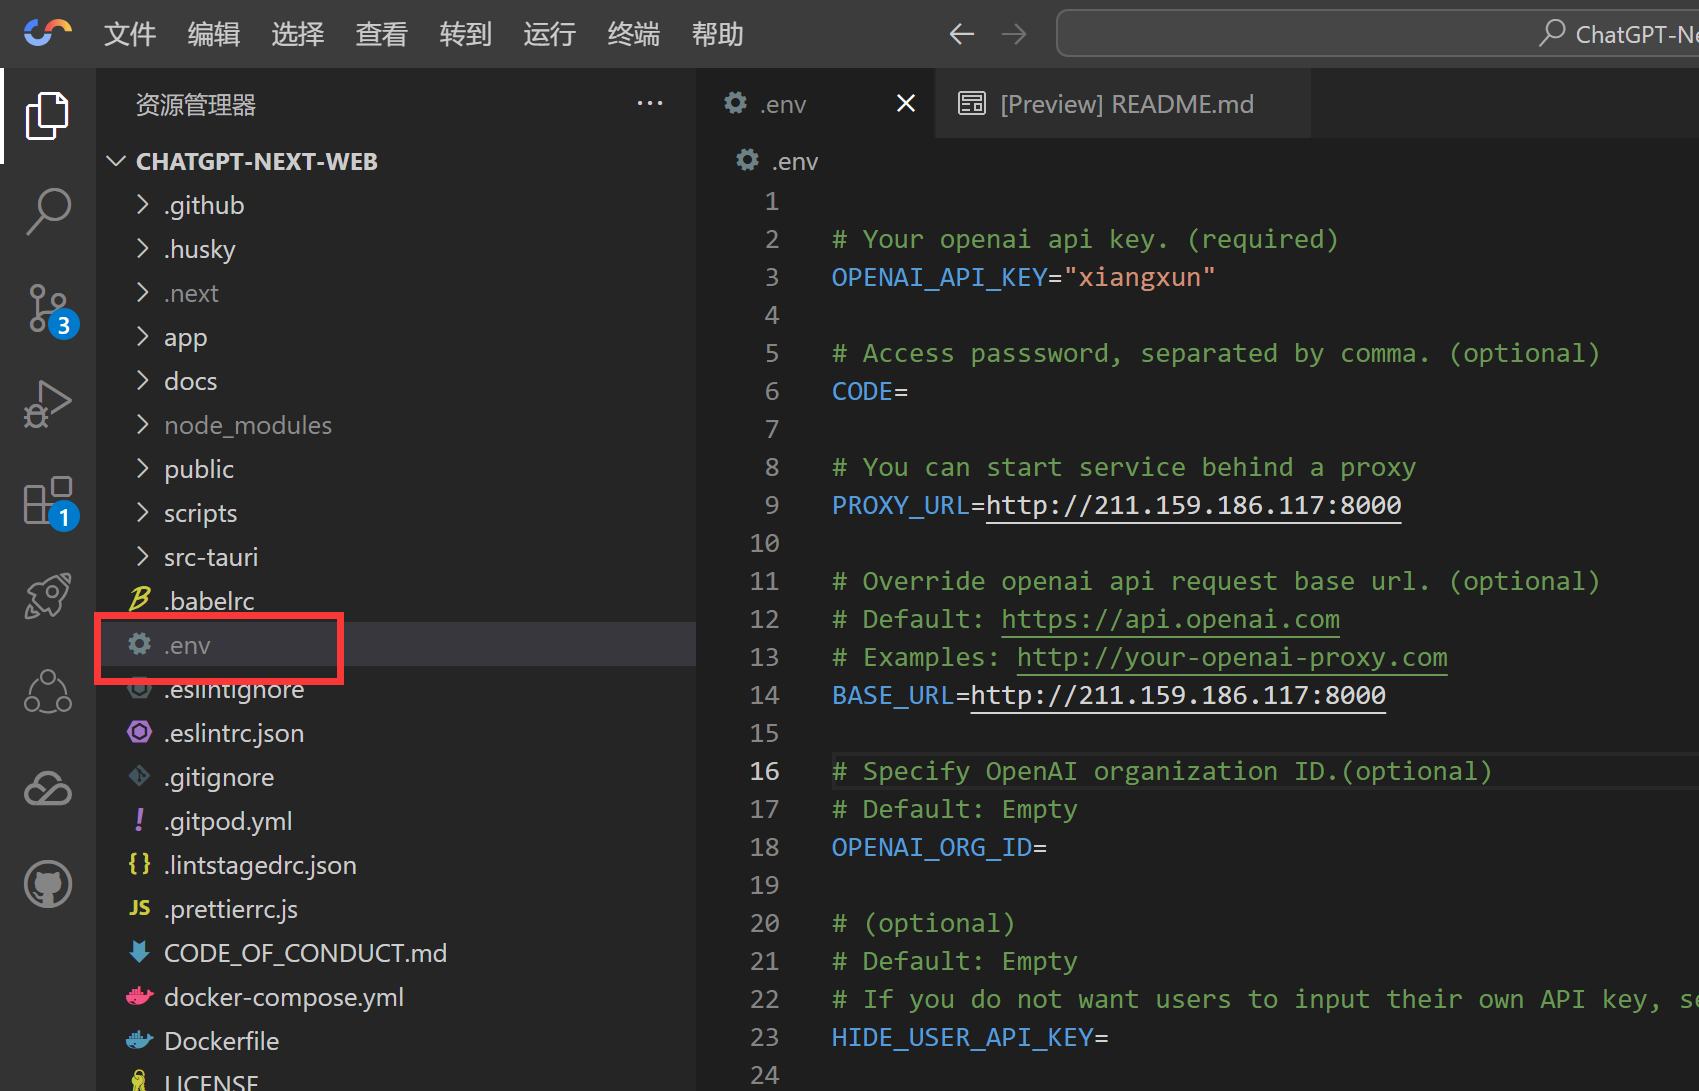1699x1091 pixels.
Task: Open the Dockerfile
Action: coord(396,1041)
